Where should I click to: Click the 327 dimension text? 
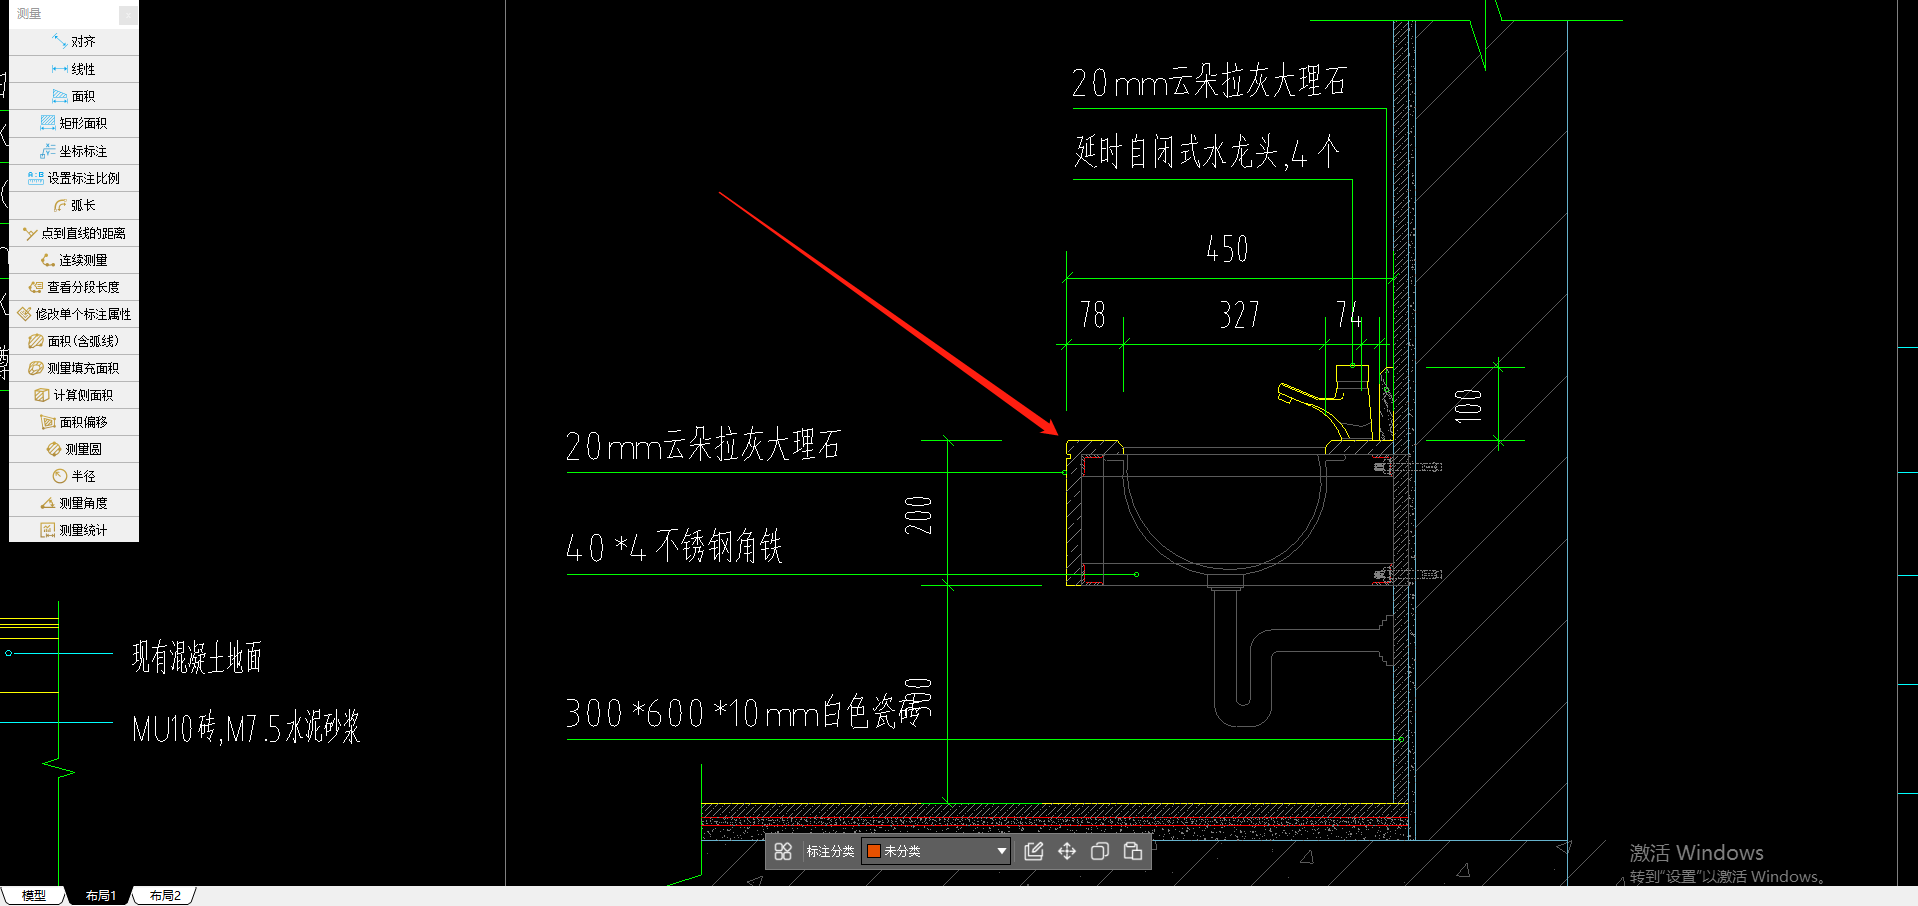[1240, 315]
